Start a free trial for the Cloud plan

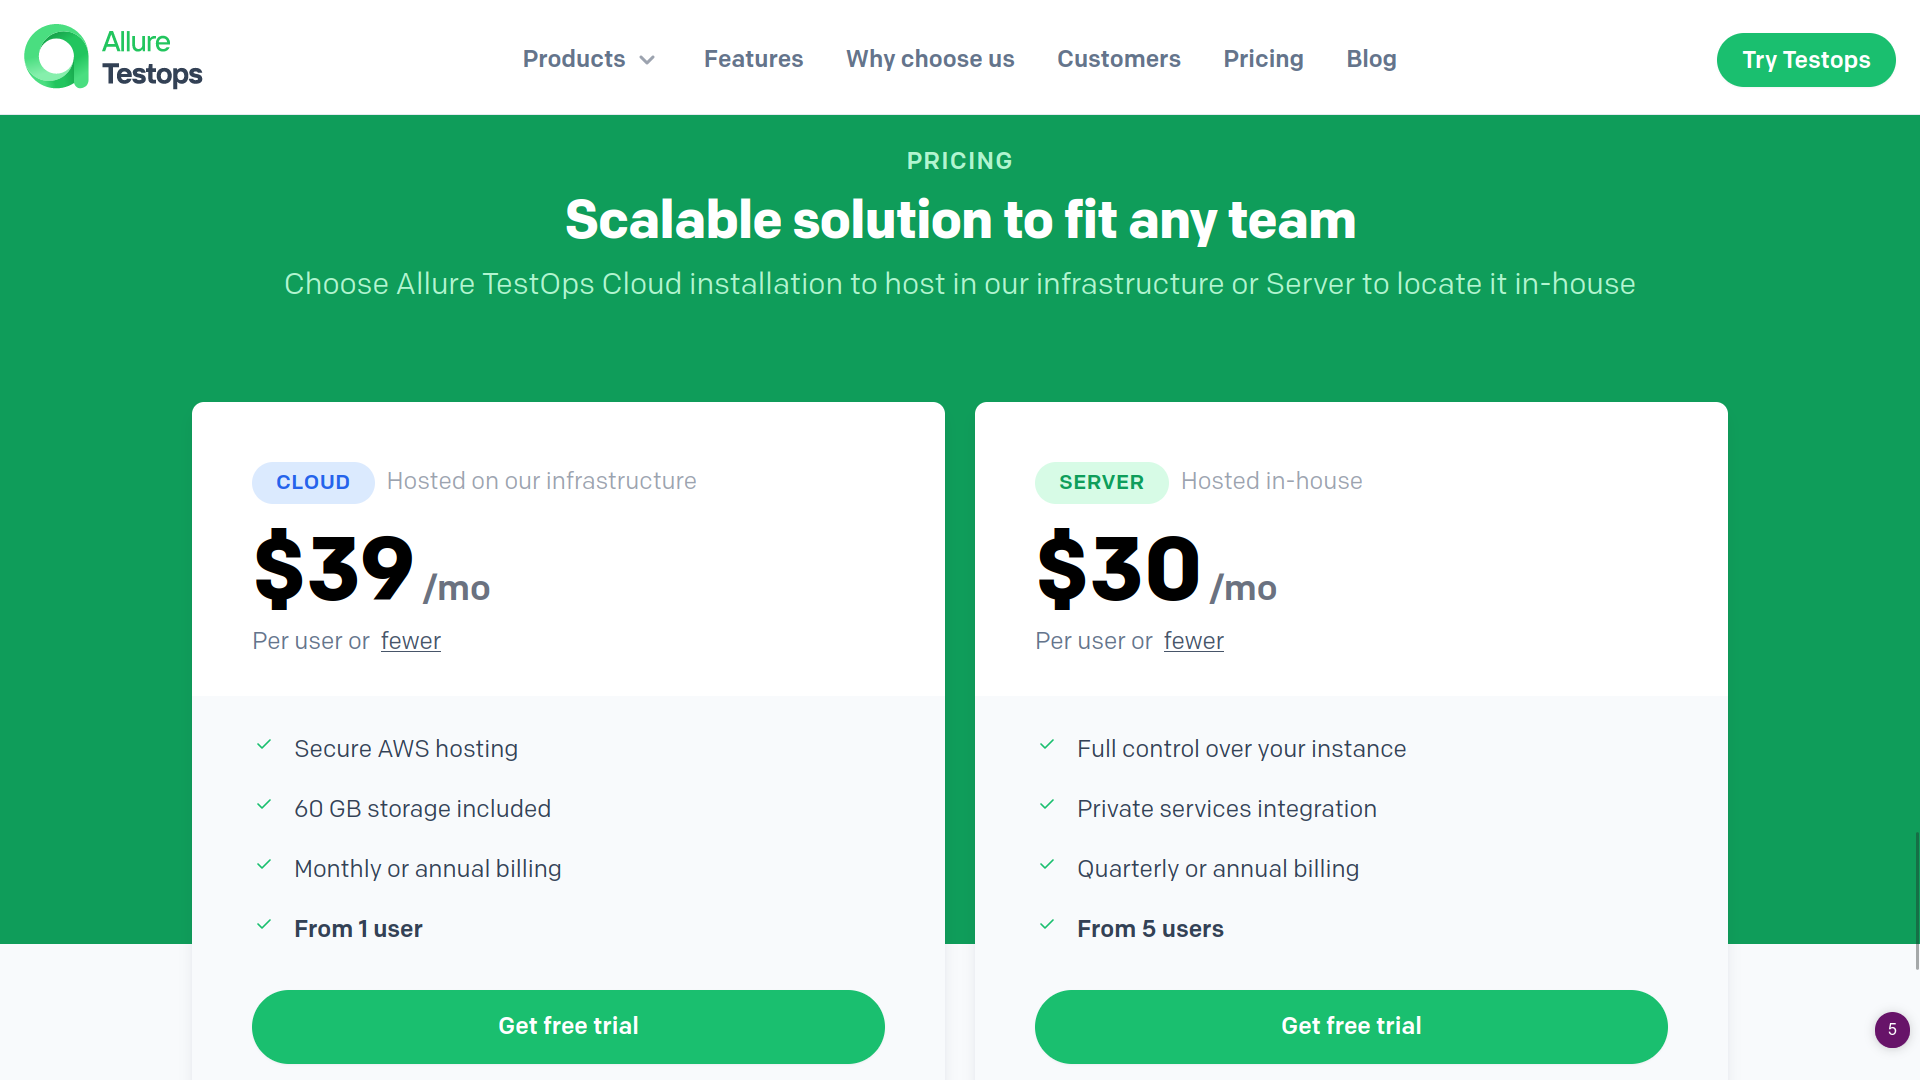(567, 1026)
